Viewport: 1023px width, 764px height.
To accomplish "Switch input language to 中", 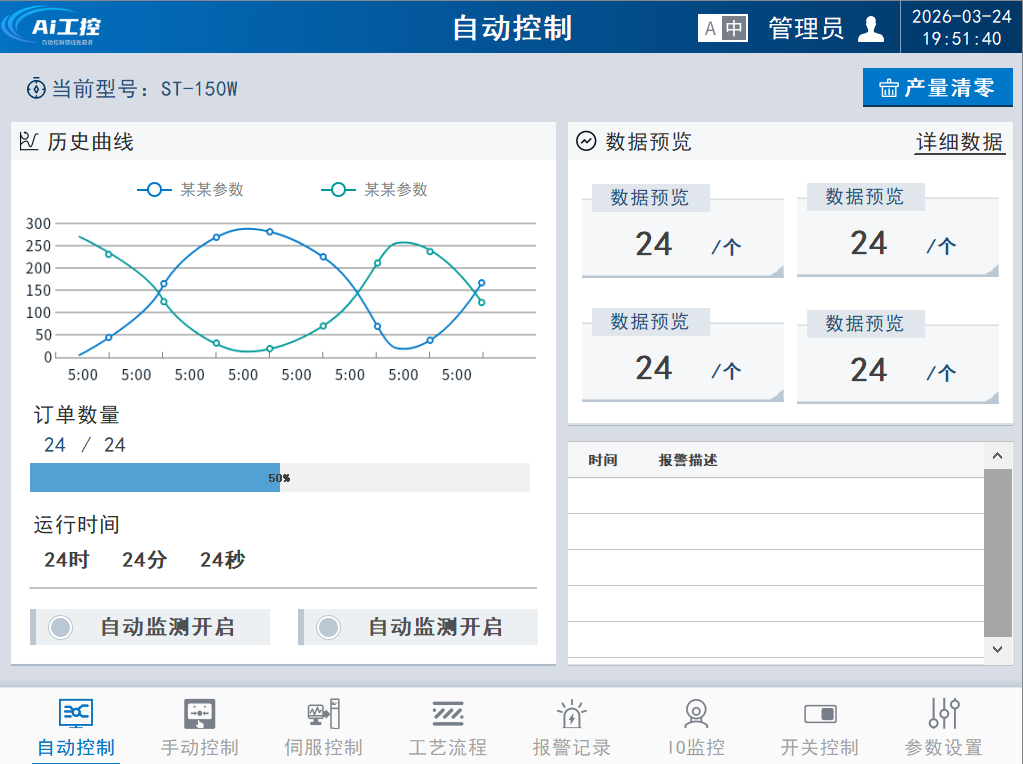I will pyautogui.click(x=735, y=29).
